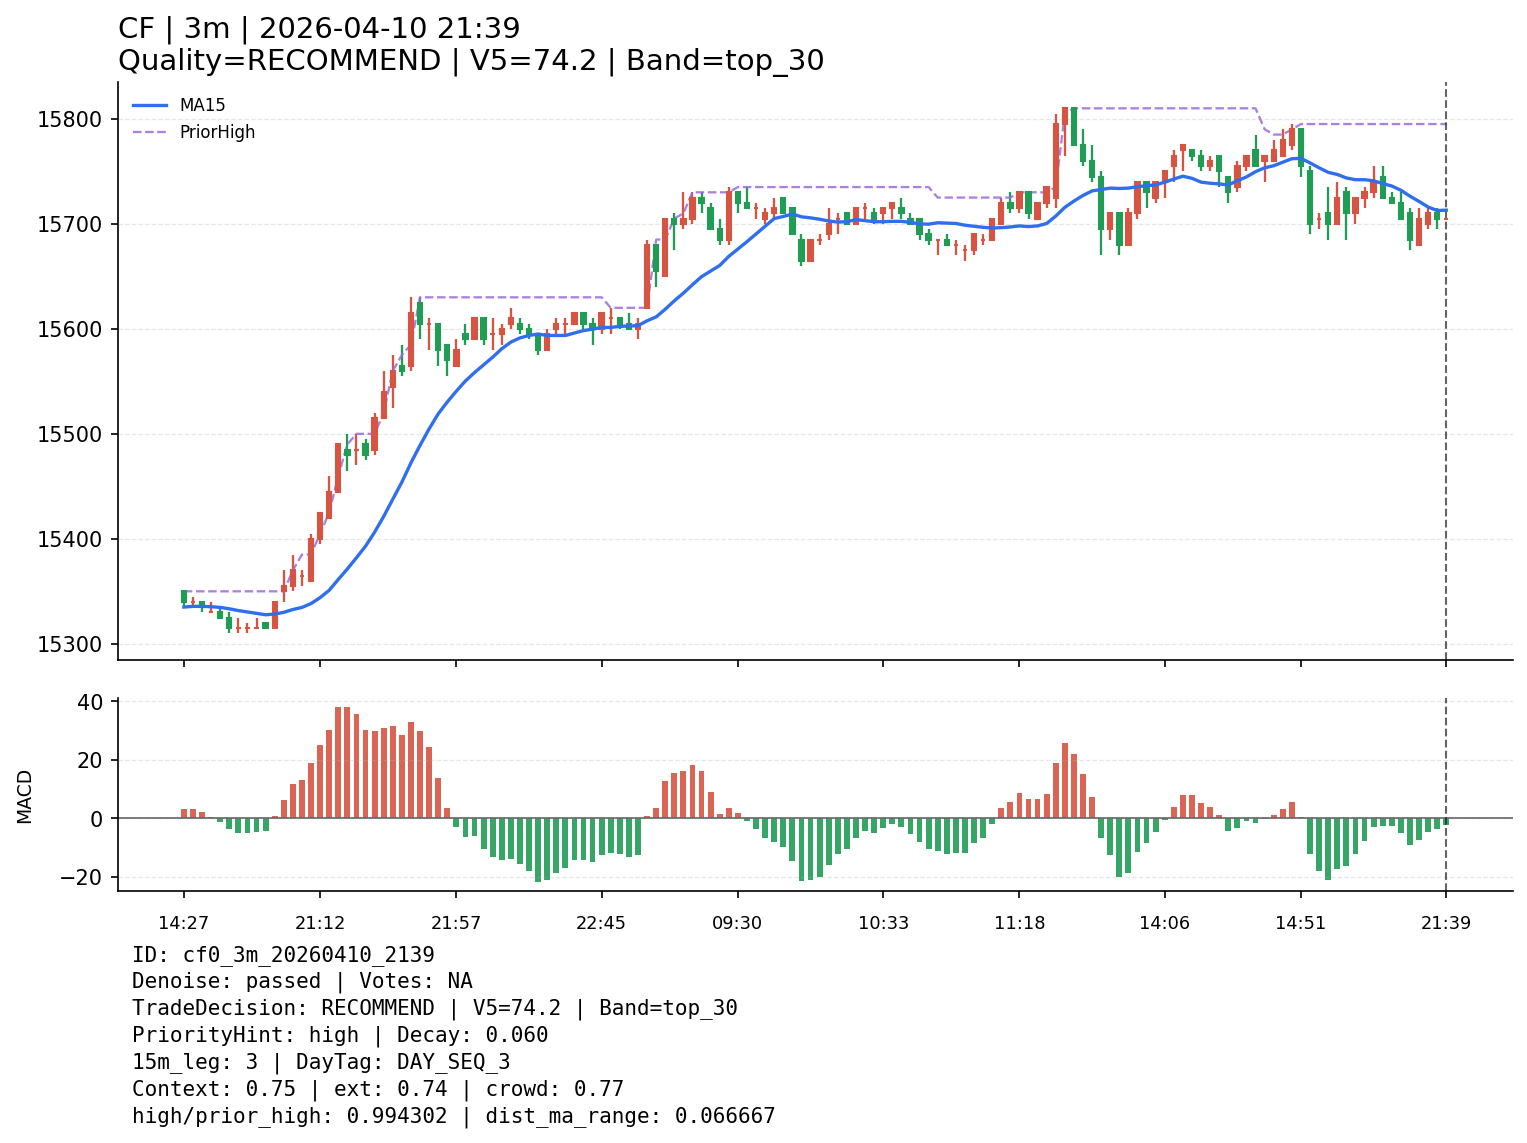Click the 15m_leg: 3 DayTag text line

click(321, 1062)
